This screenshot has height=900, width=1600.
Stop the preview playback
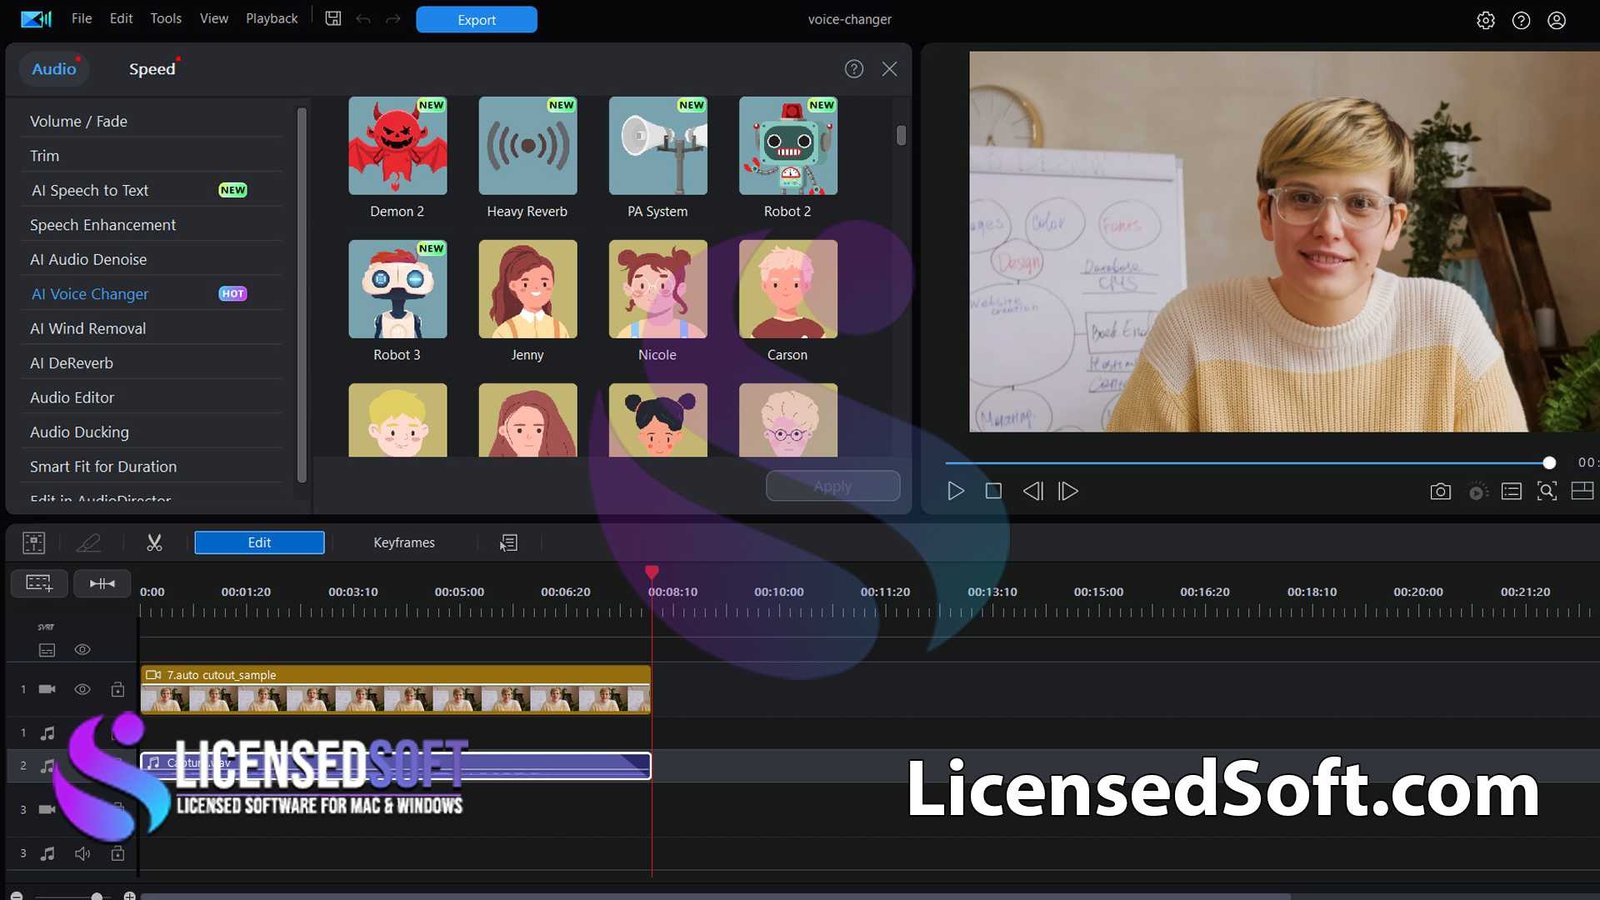993,491
